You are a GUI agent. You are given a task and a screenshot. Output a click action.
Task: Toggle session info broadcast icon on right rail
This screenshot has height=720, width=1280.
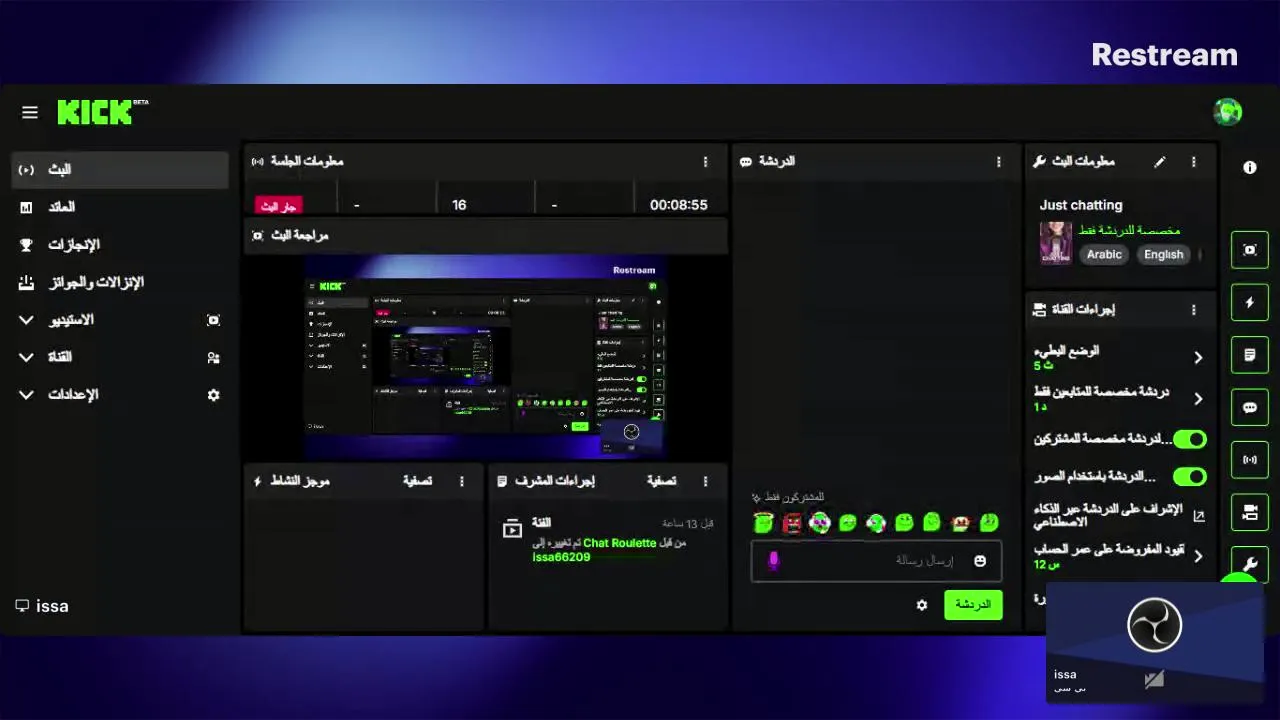tap(1250, 460)
